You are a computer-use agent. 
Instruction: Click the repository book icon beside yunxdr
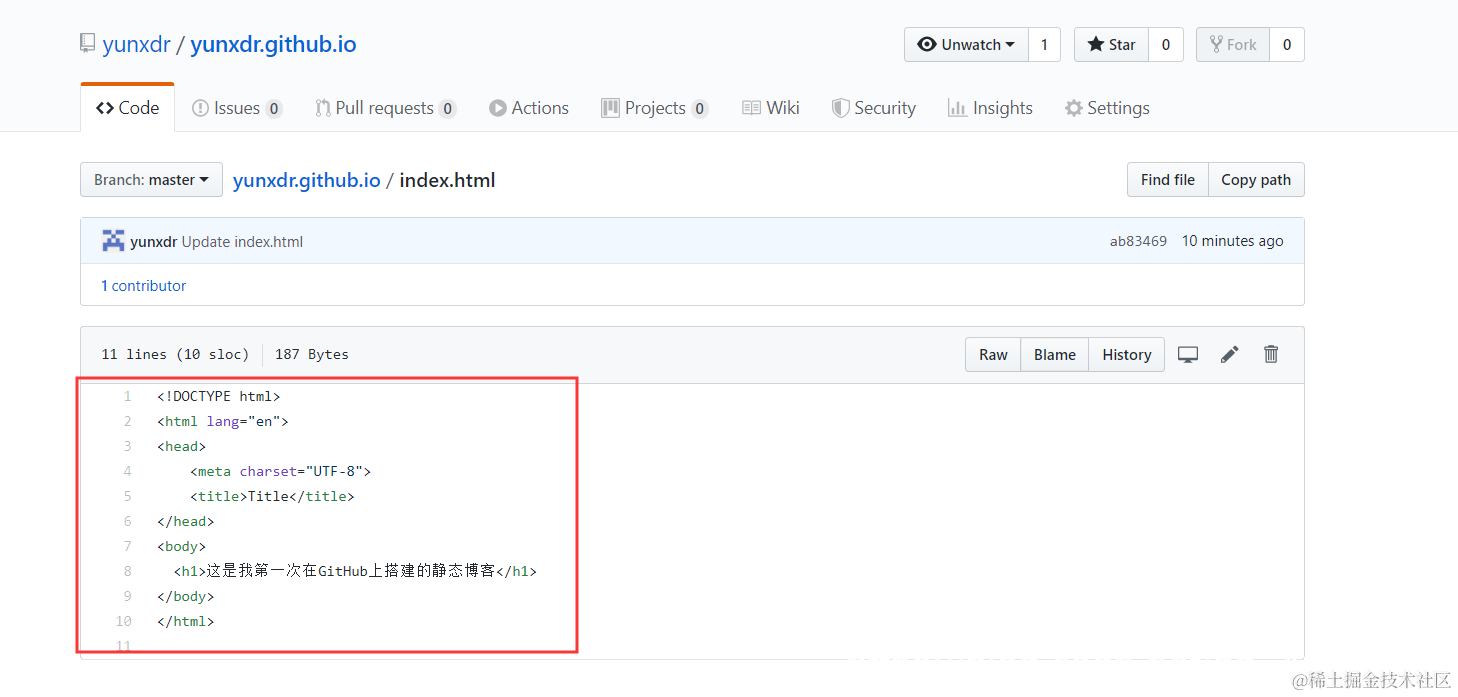(x=88, y=44)
